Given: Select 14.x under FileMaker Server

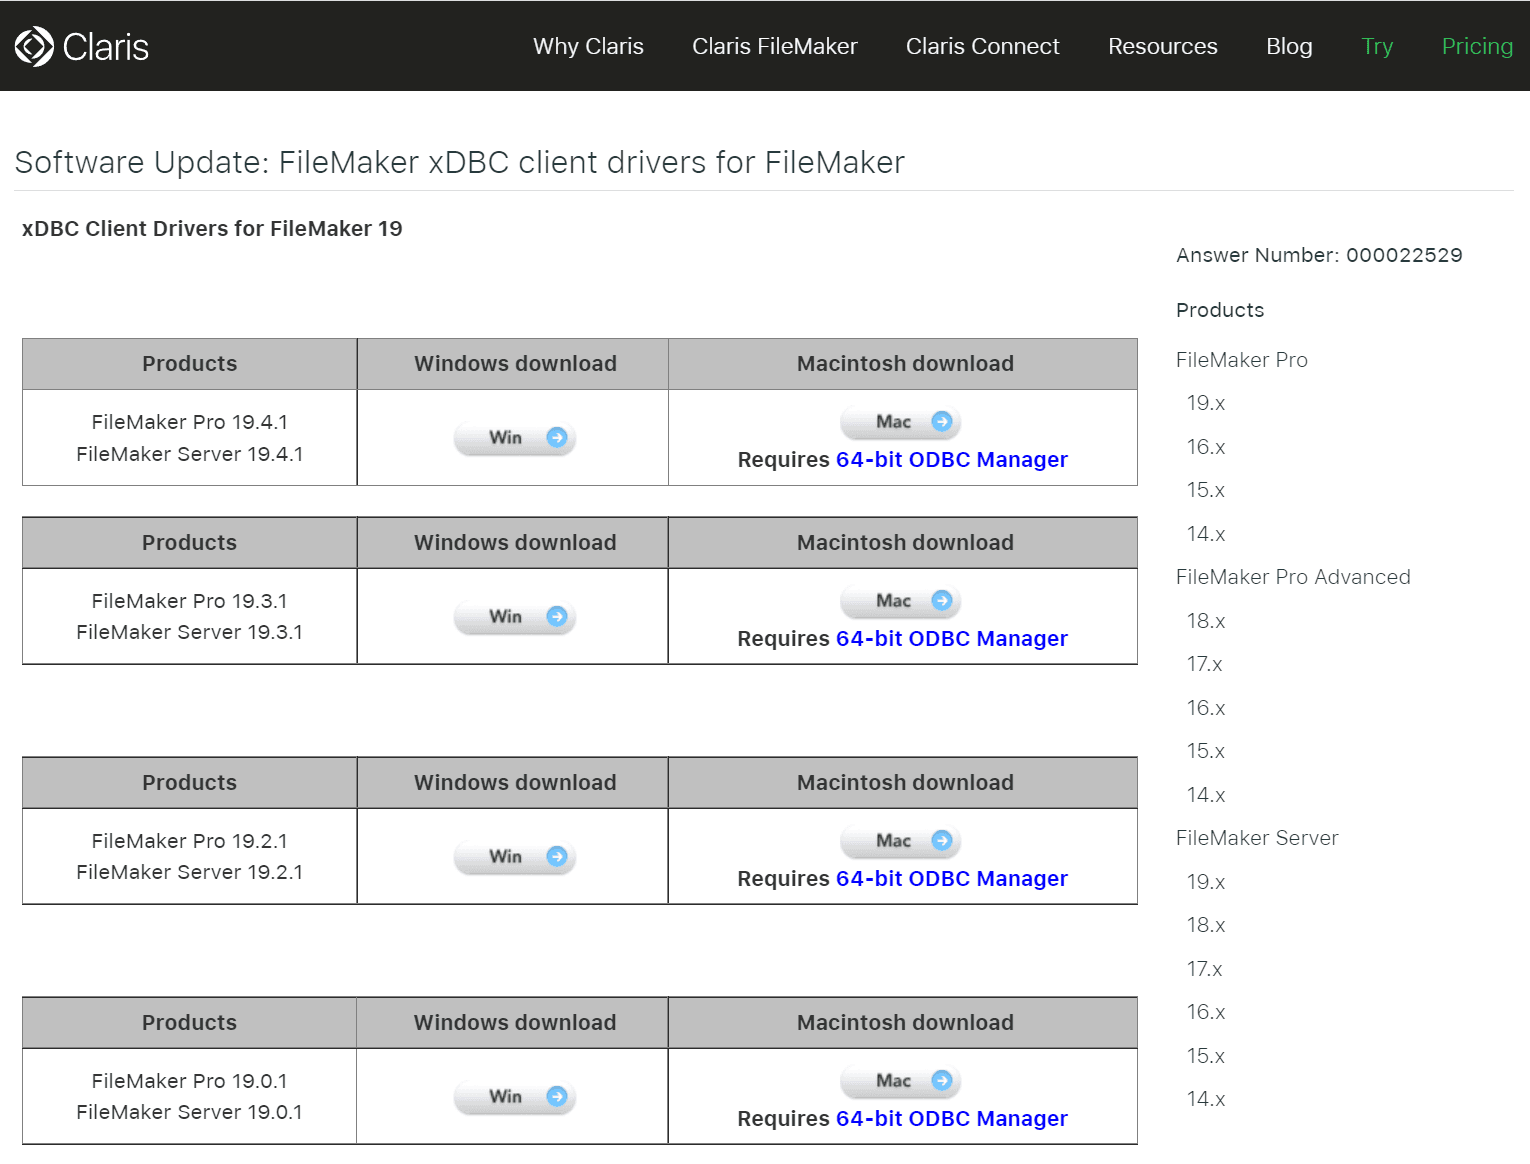Looking at the screenshot, I should pyautogui.click(x=1206, y=1099).
